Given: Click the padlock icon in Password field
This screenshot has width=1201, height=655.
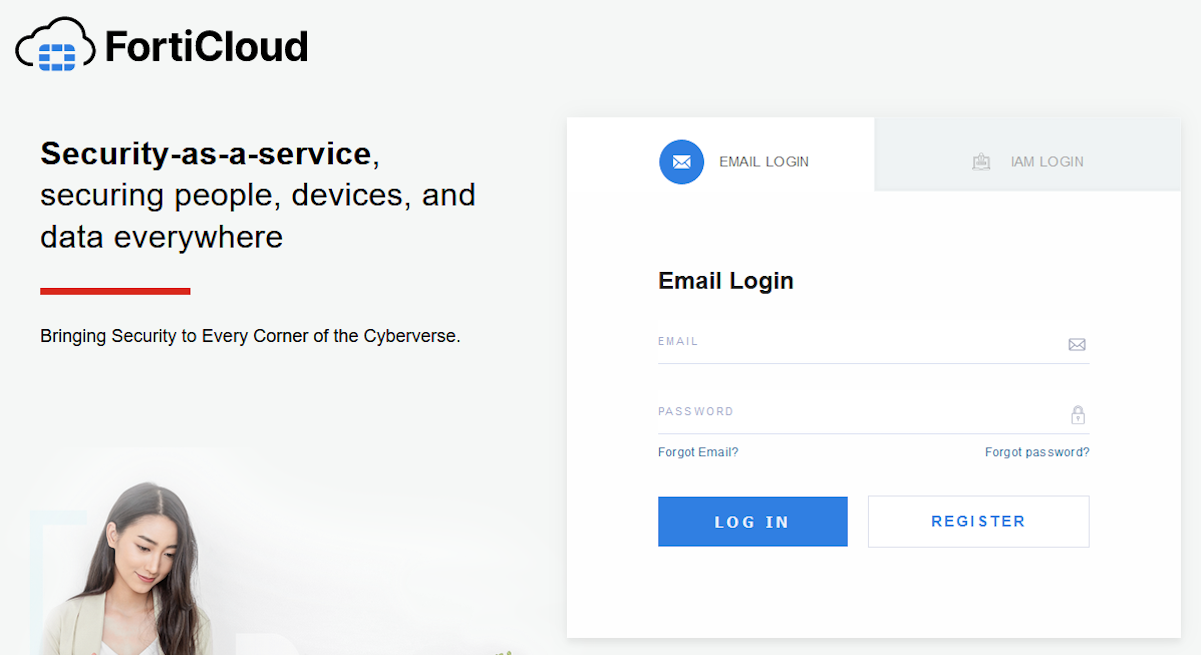Looking at the screenshot, I should click(1078, 415).
